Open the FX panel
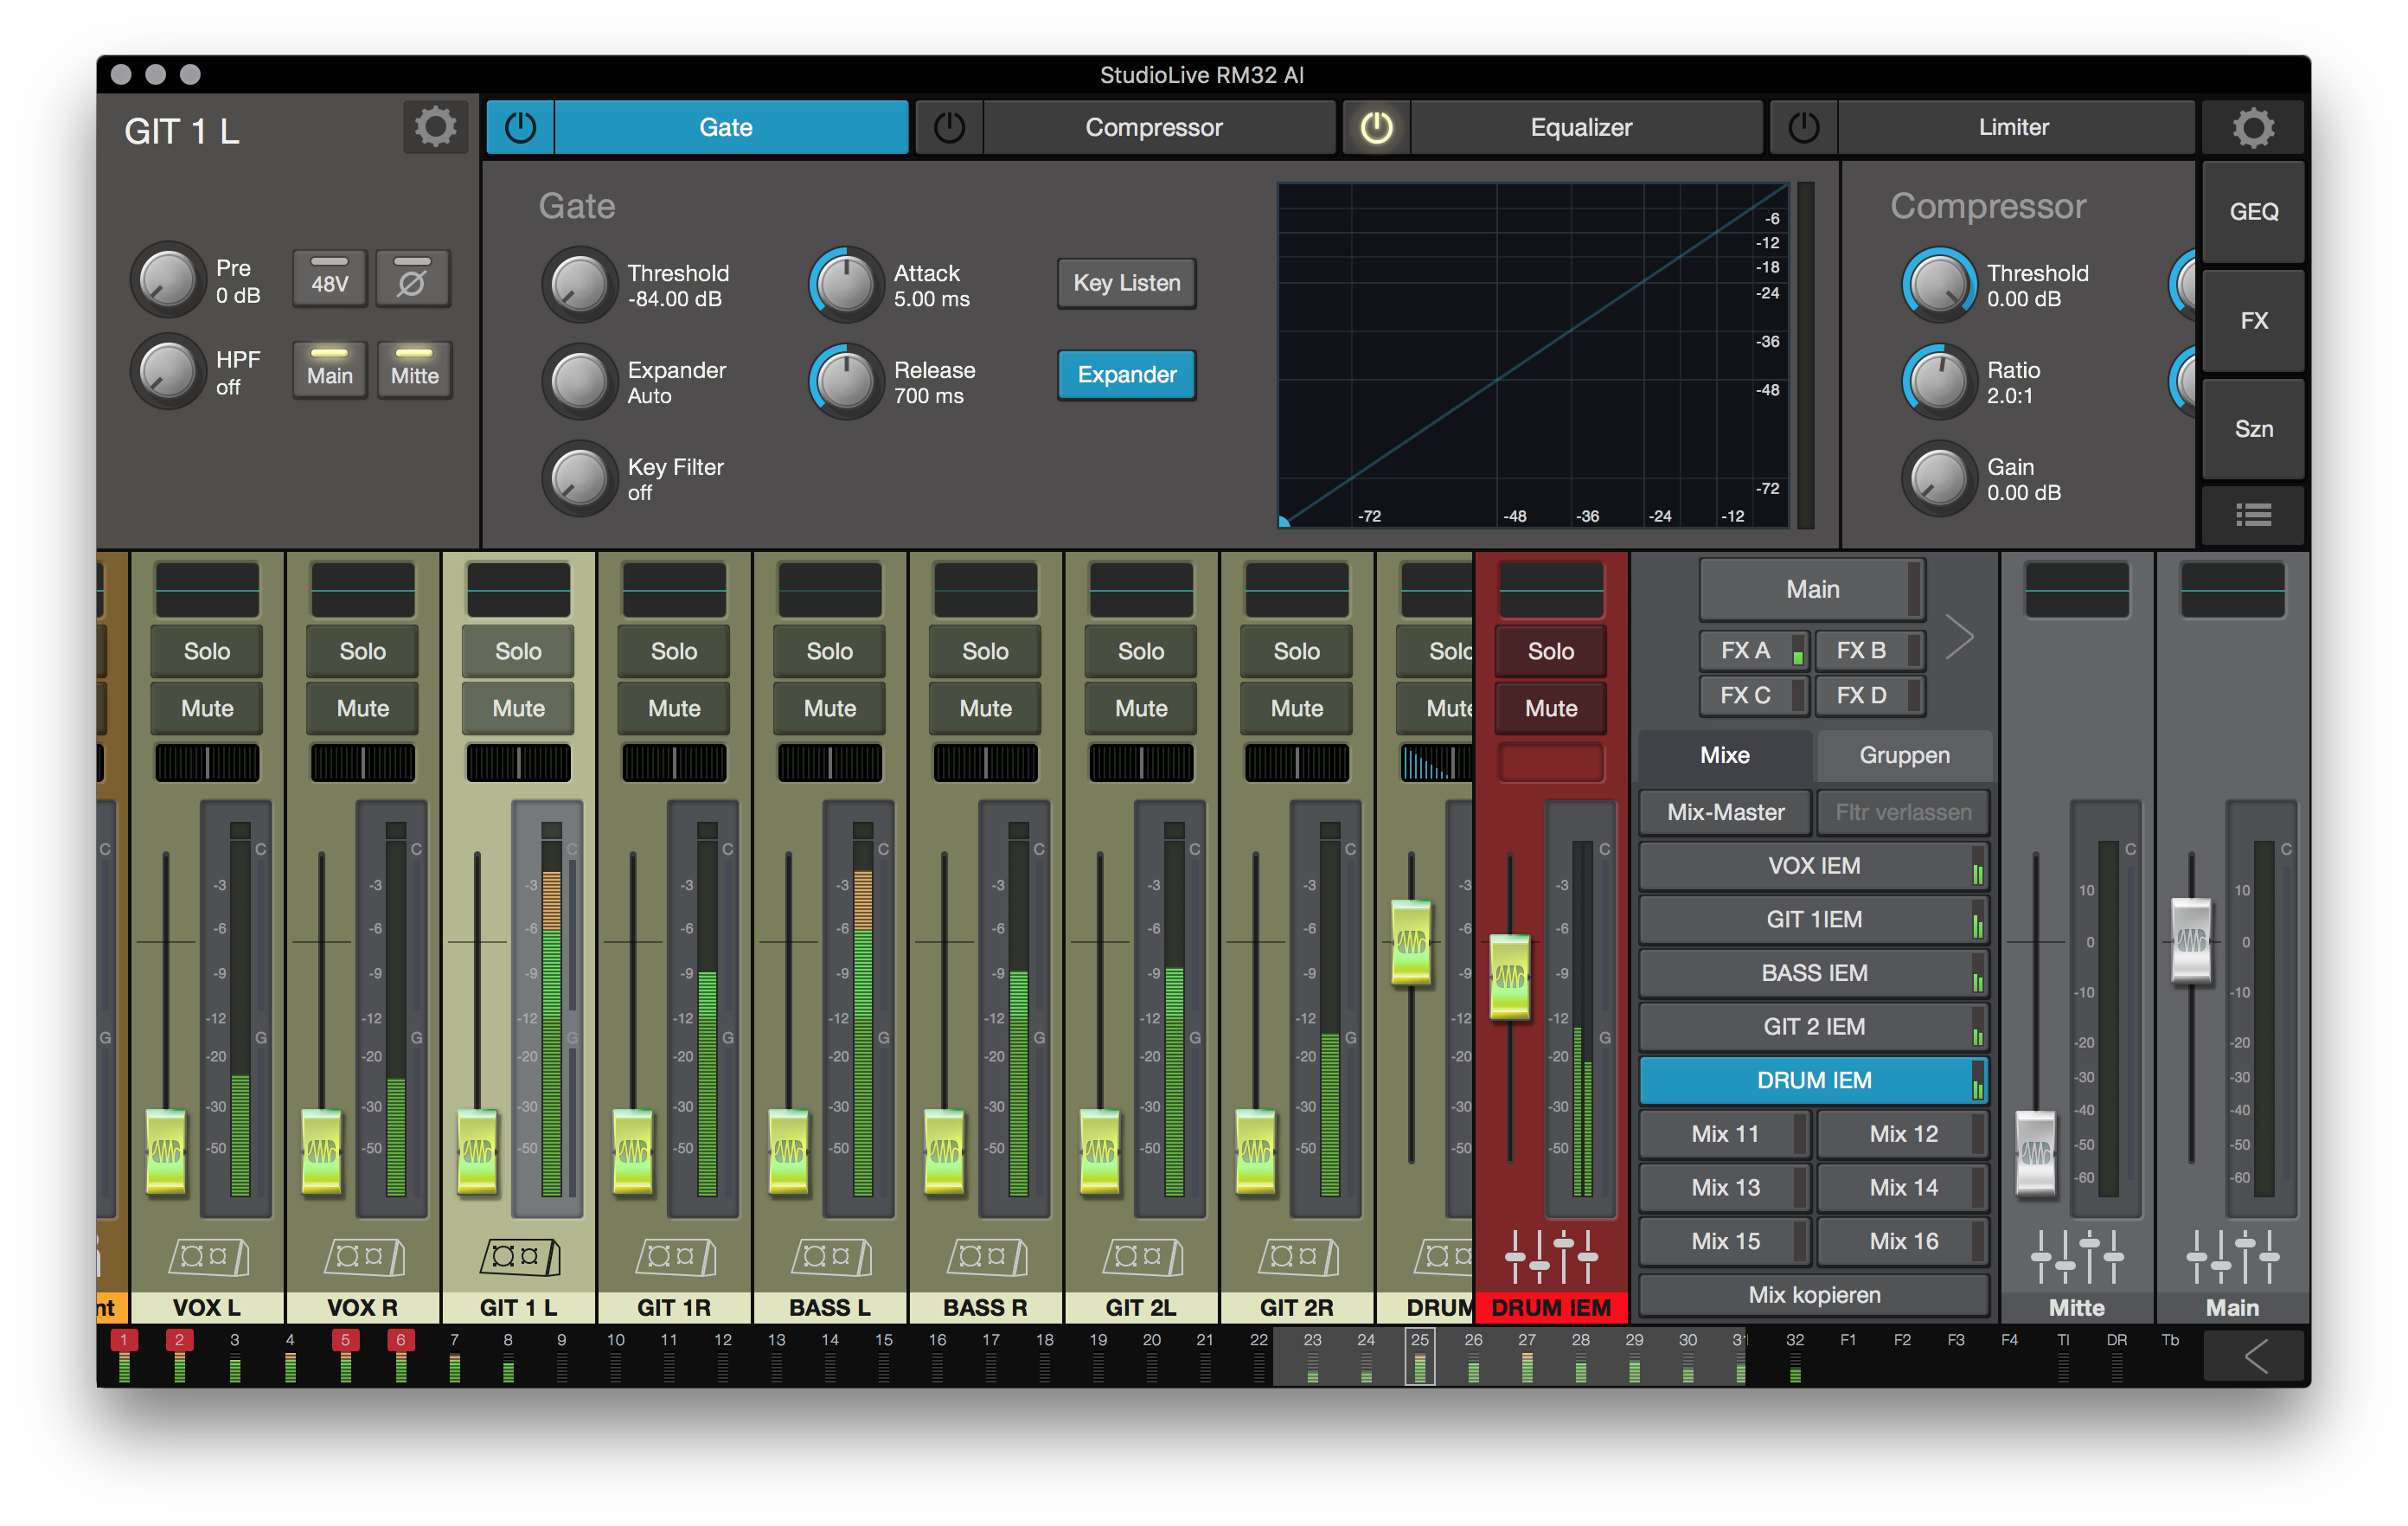The image size is (2408, 1526). 2253,320
